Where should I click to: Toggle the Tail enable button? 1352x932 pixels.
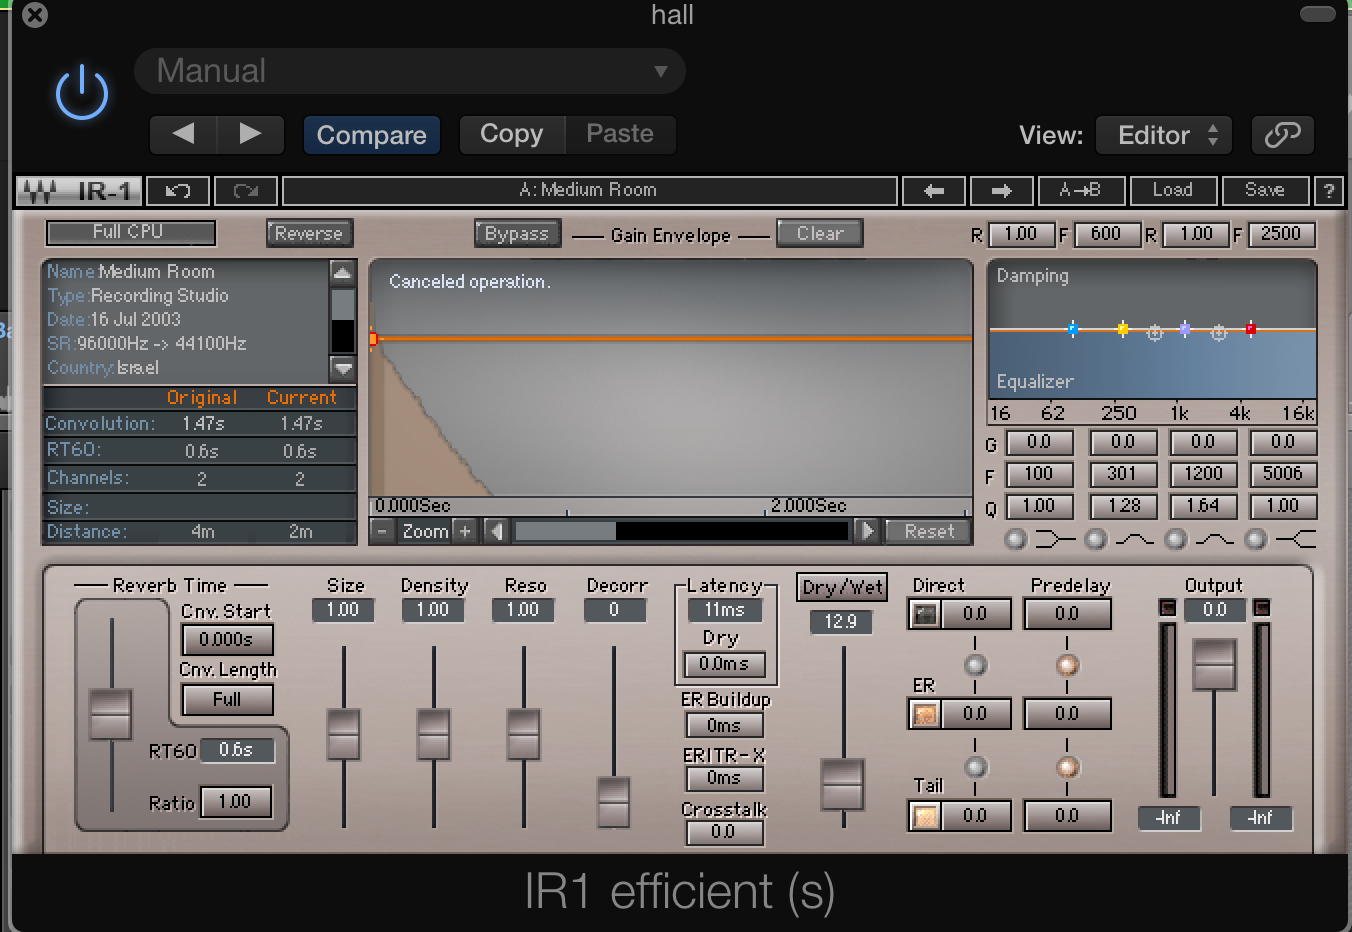click(x=925, y=816)
